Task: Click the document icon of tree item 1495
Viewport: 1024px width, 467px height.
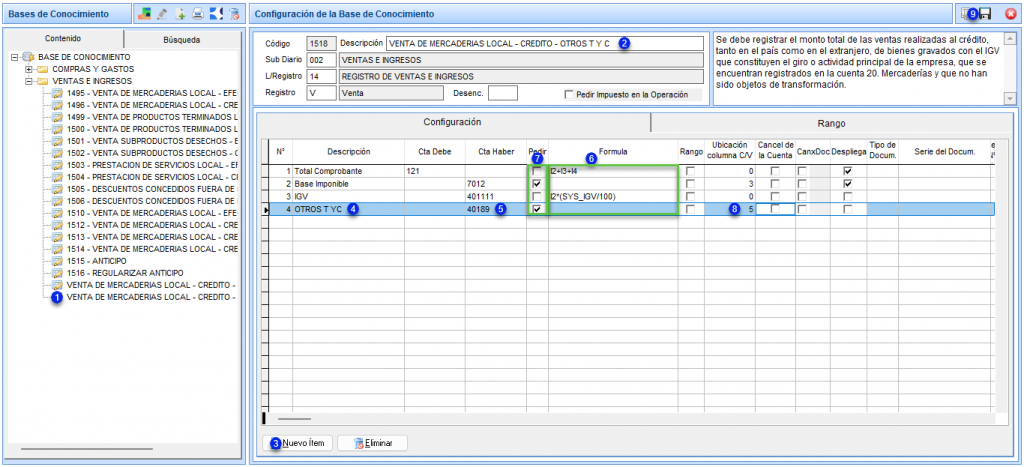Action: [57, 93]
